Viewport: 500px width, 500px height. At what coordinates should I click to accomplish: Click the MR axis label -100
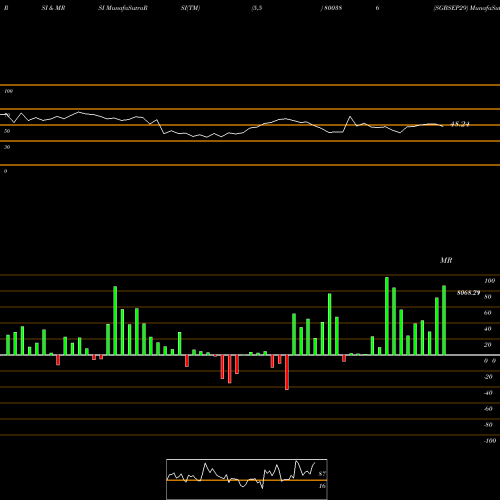pyautogui.click(x=490, y=441)
